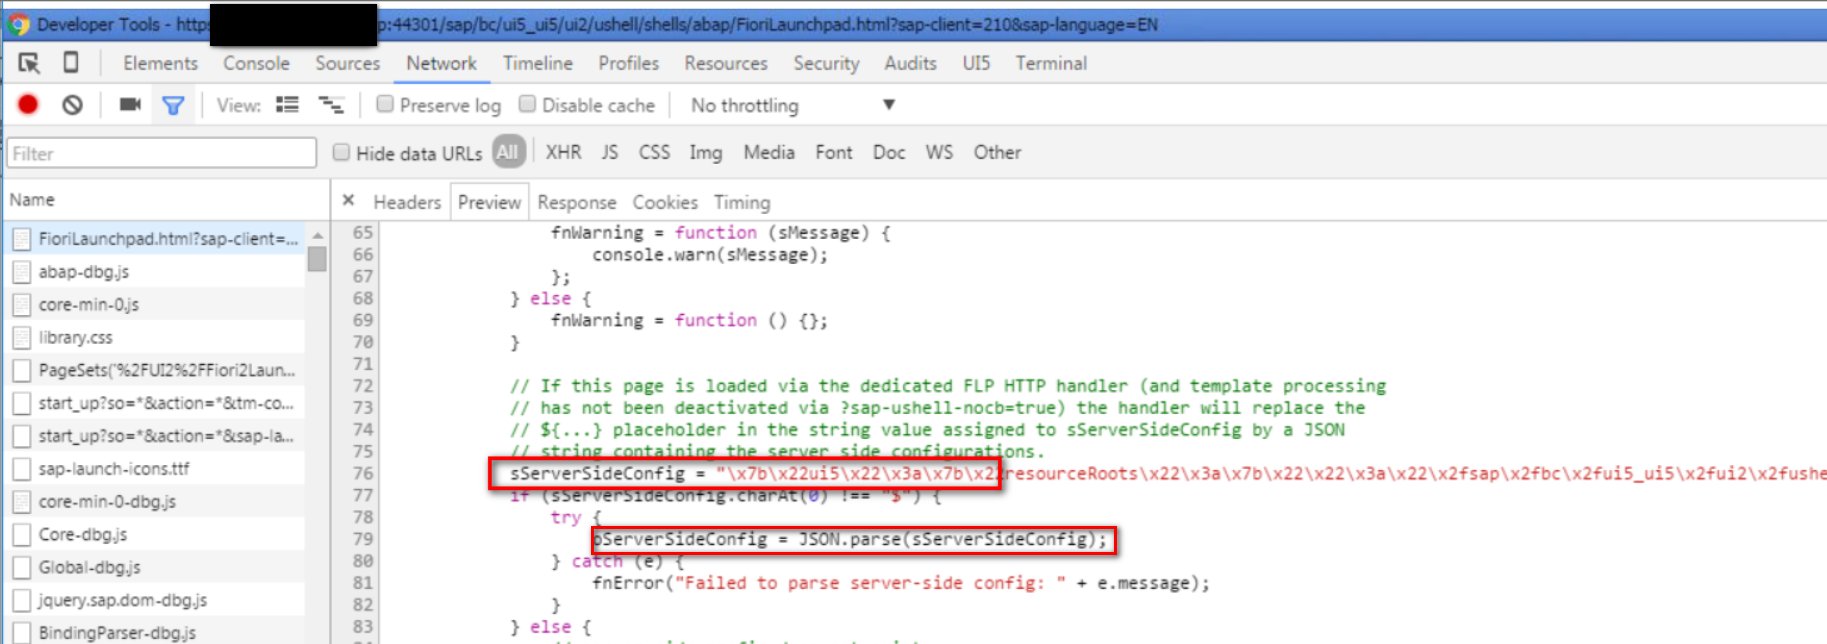Viewport: 1827px width, 644px height.
Task: Toggle the filter funnel icon
Action: click(x=173, y=105)
